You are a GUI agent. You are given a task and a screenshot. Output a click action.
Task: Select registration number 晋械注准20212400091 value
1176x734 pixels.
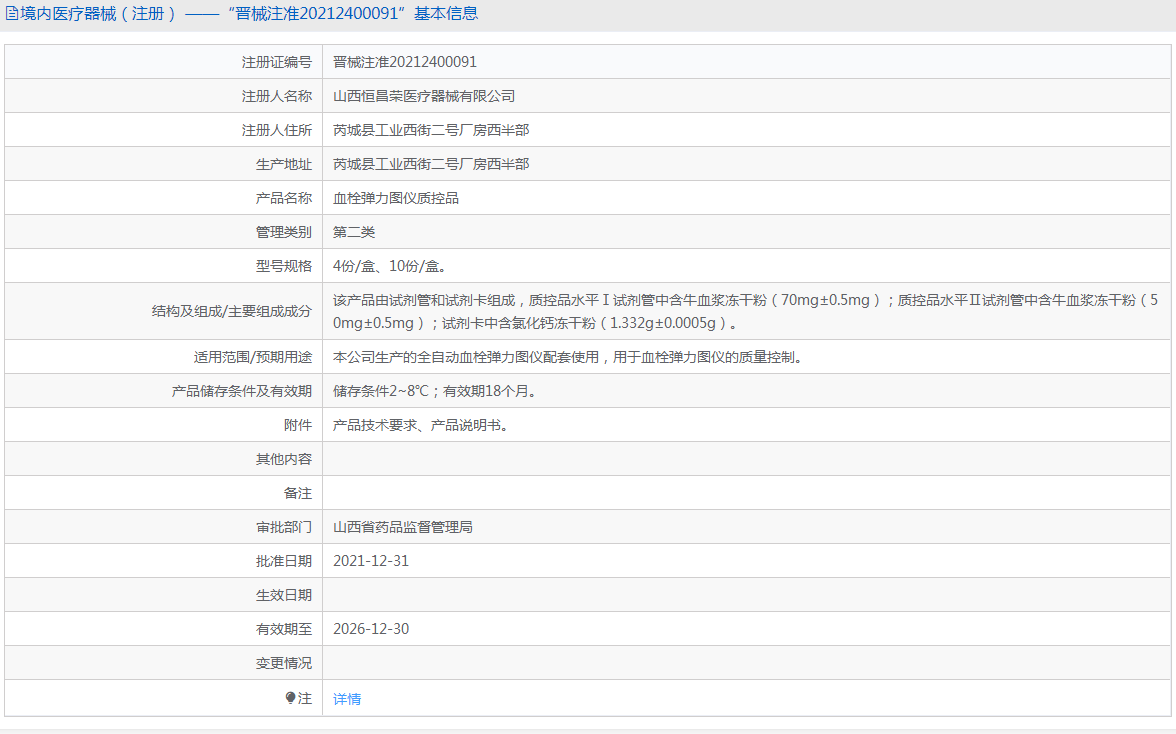(x=405, y=62)
